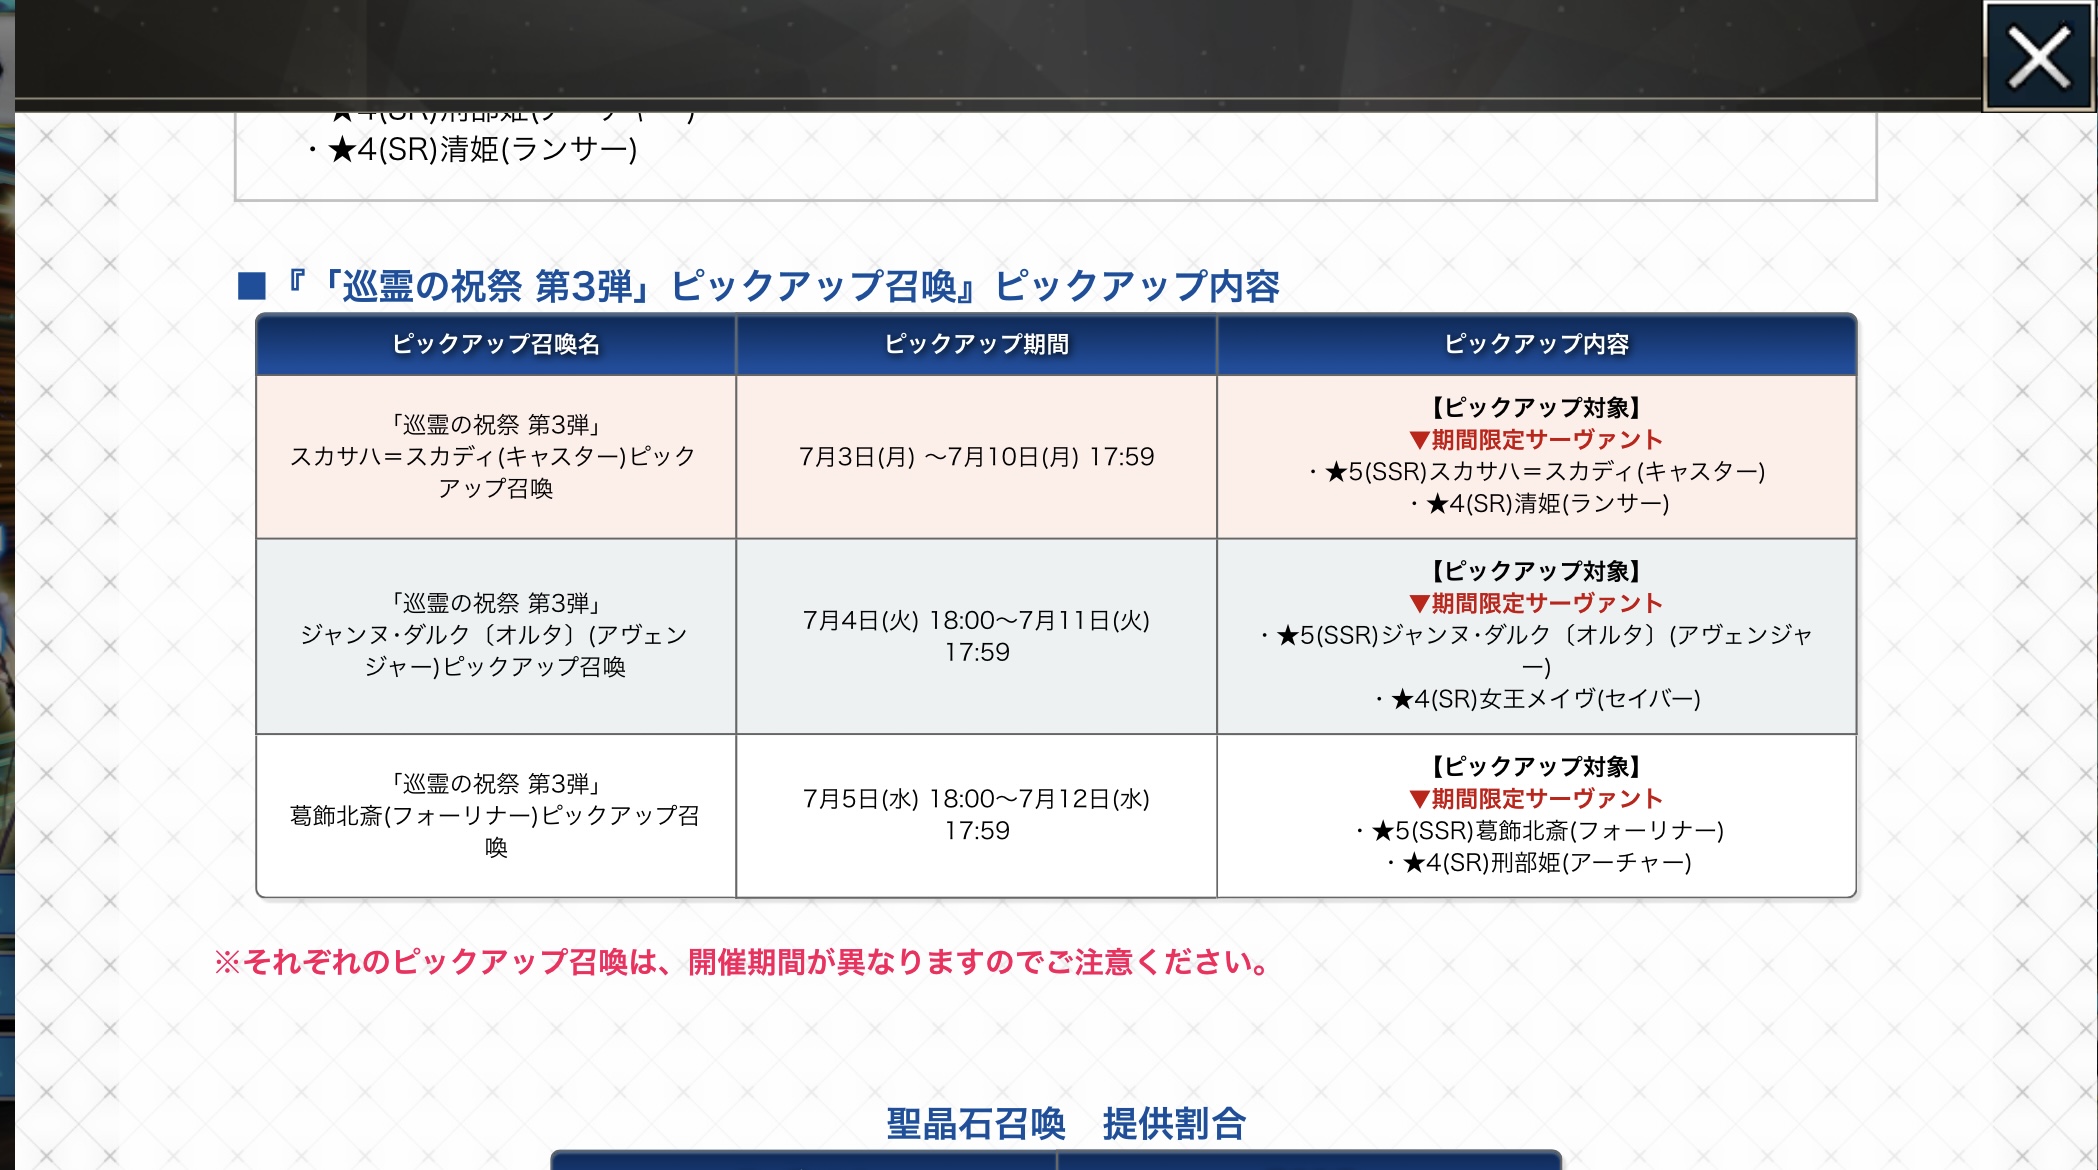2098x1170 pixels.
Task: Click the pink warning note about differing periods
Action: [x=742, y=962]
